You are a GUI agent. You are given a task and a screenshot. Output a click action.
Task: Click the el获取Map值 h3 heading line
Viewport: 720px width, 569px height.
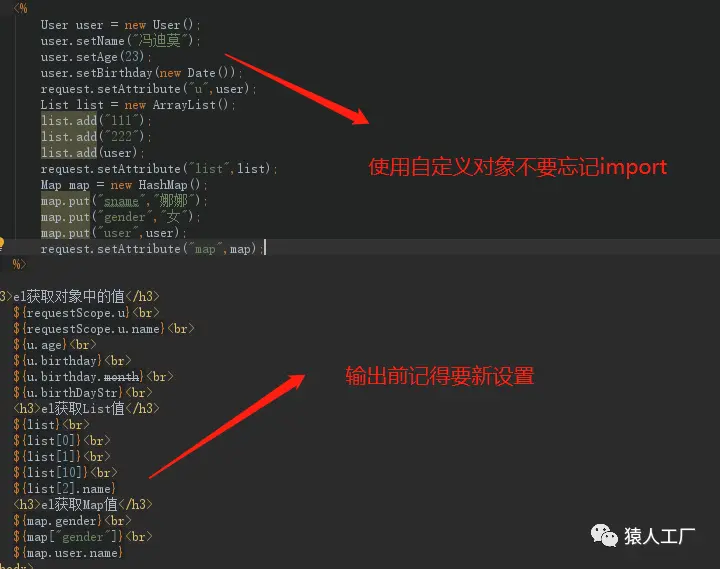click(83, 504)
